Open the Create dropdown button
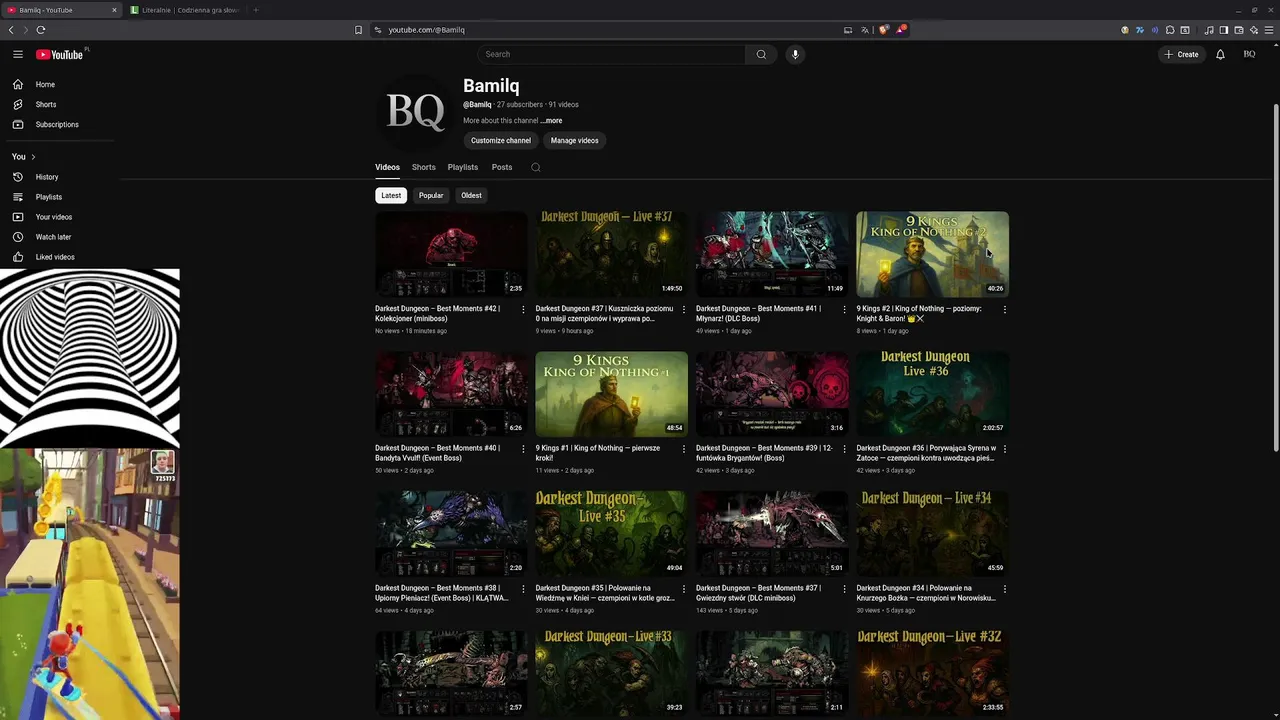1280x720 pixels. coord(1181,54)
